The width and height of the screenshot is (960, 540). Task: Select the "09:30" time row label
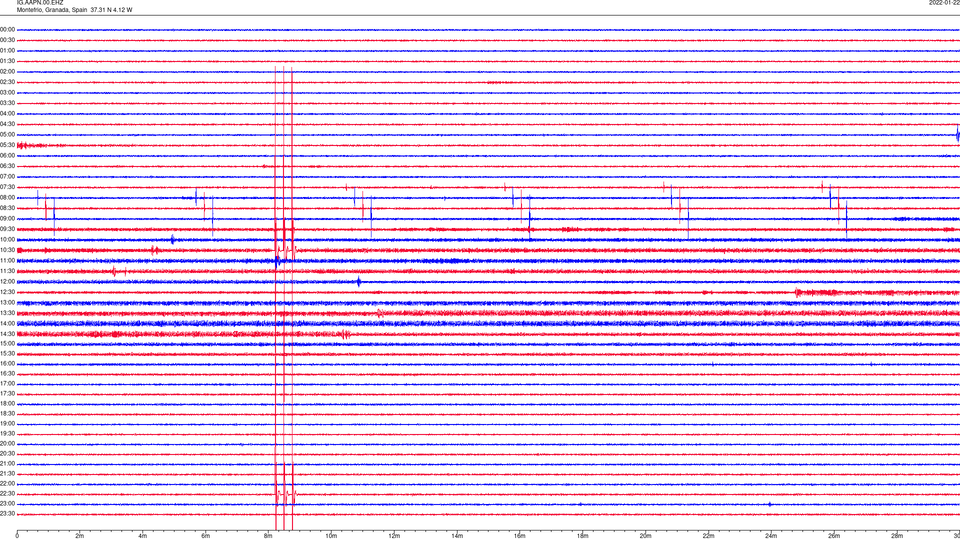coord(7,229)
